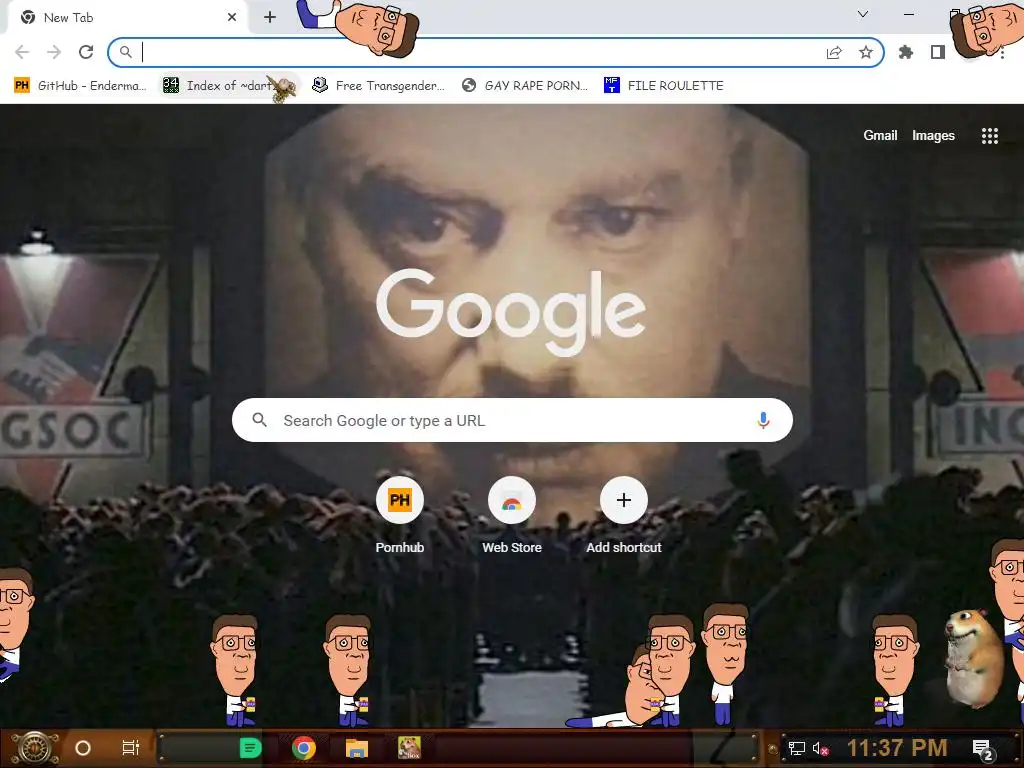Viewport: 1024px width, 768px height.
Task: Click the magnifier icon in the address bar
Action: pyautogui.click(x=125, y=52)
